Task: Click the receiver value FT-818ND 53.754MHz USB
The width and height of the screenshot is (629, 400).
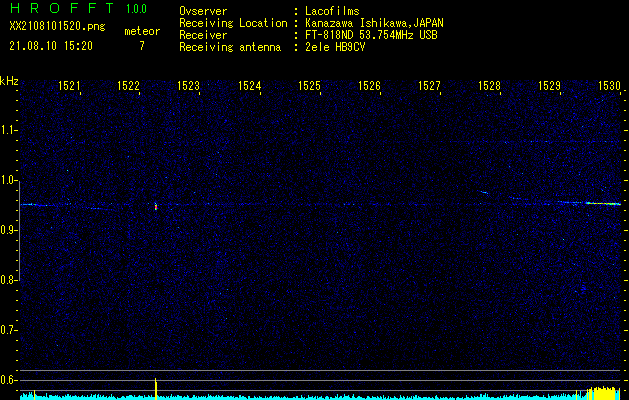Action: [x=371, y=35]
